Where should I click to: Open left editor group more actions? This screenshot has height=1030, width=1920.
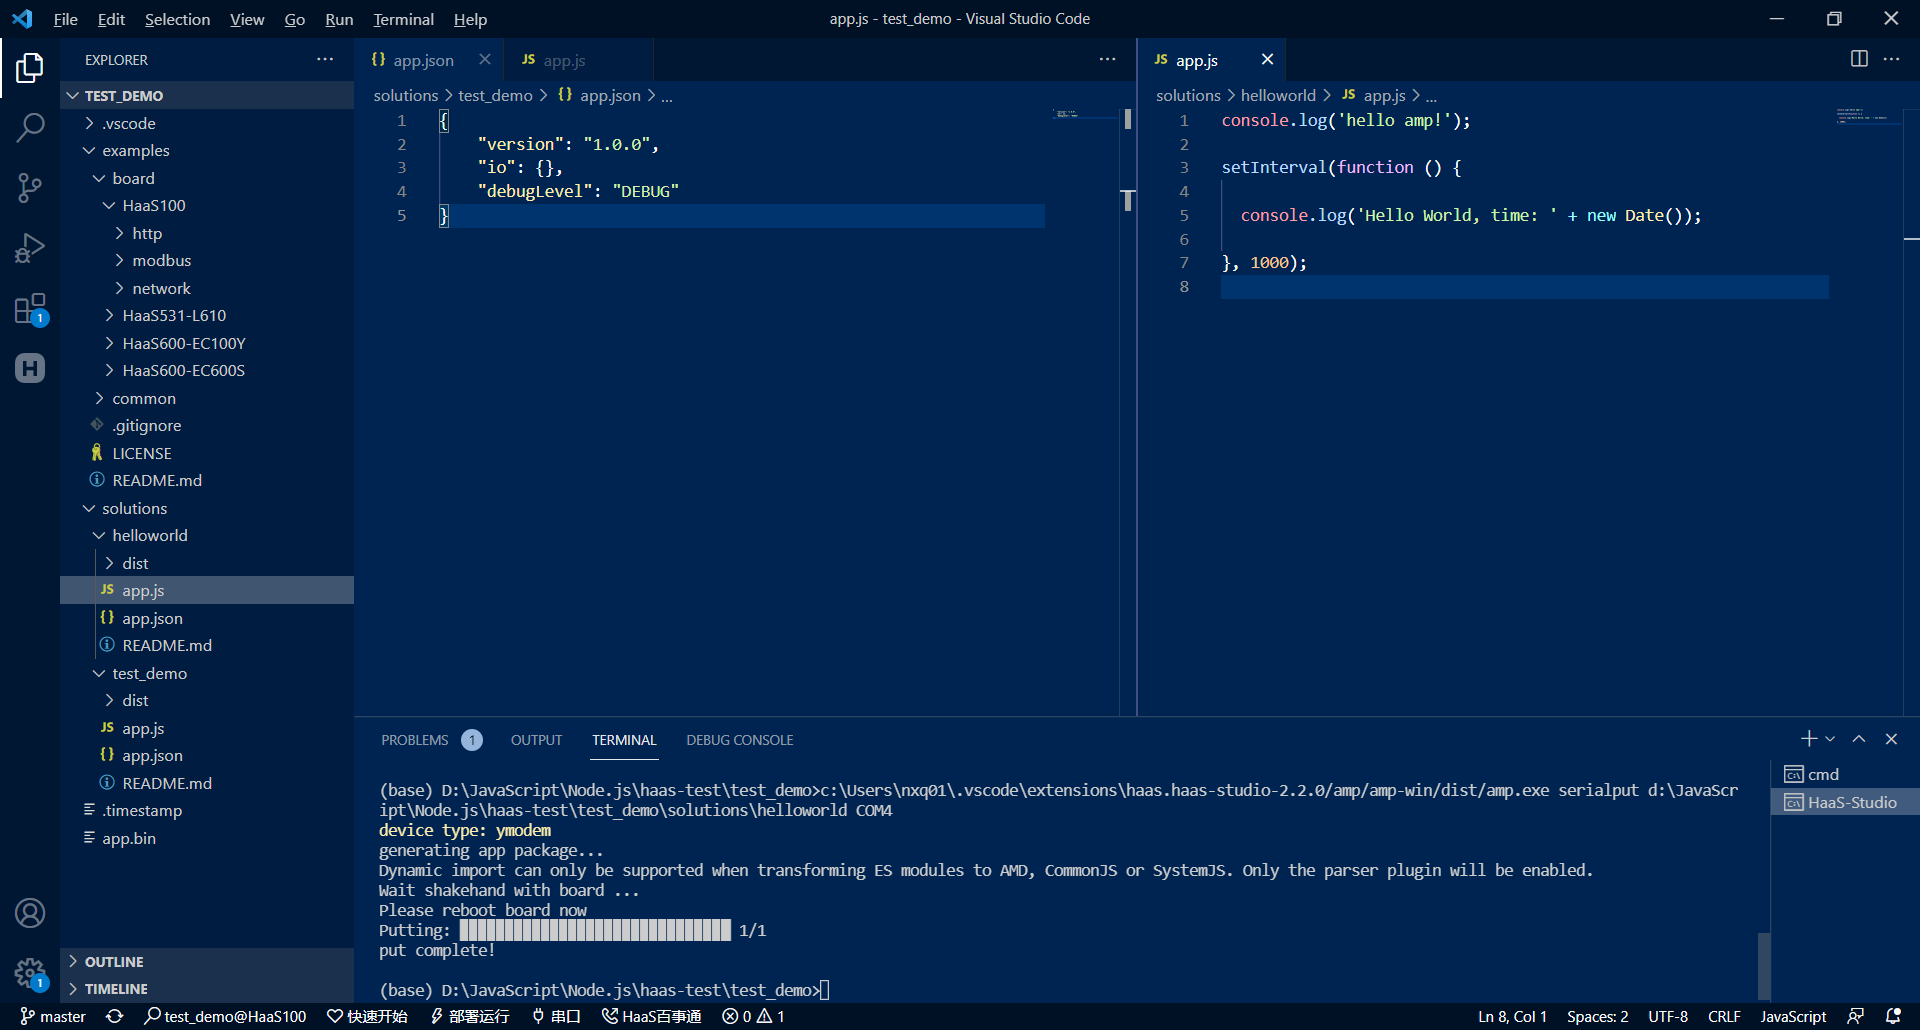1107,59
